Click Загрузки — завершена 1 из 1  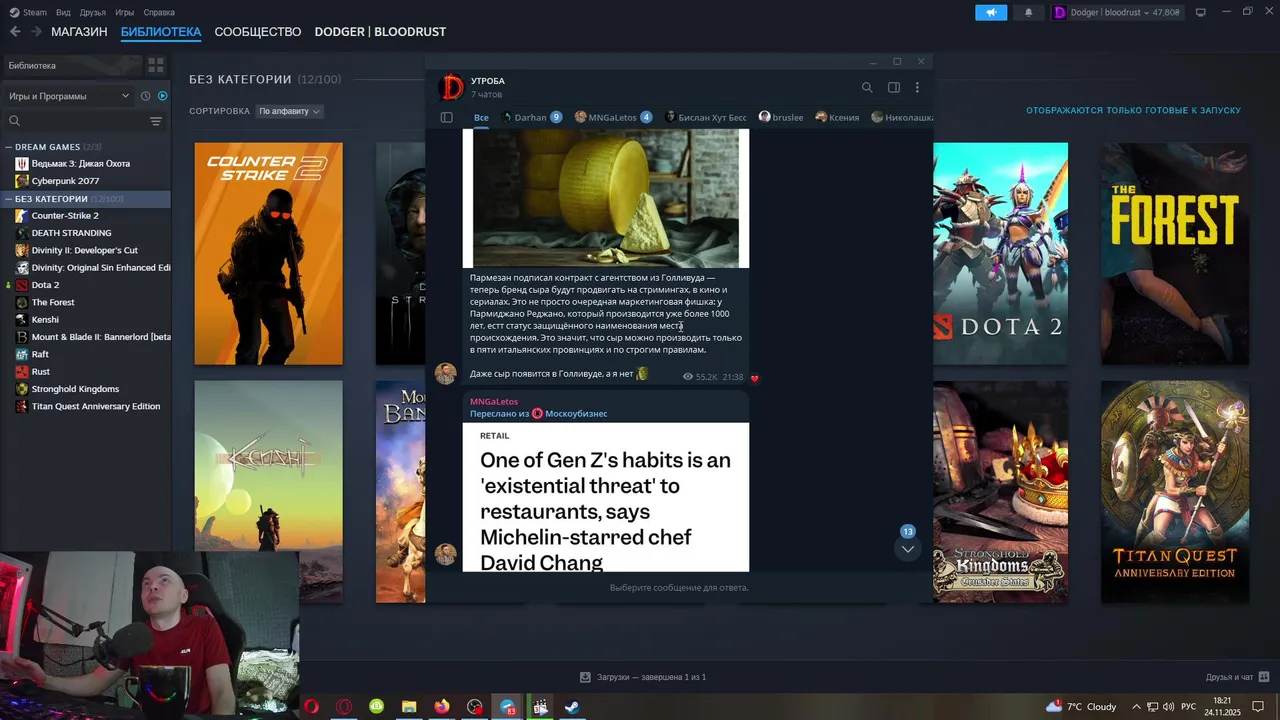click(x=651, y=677)
